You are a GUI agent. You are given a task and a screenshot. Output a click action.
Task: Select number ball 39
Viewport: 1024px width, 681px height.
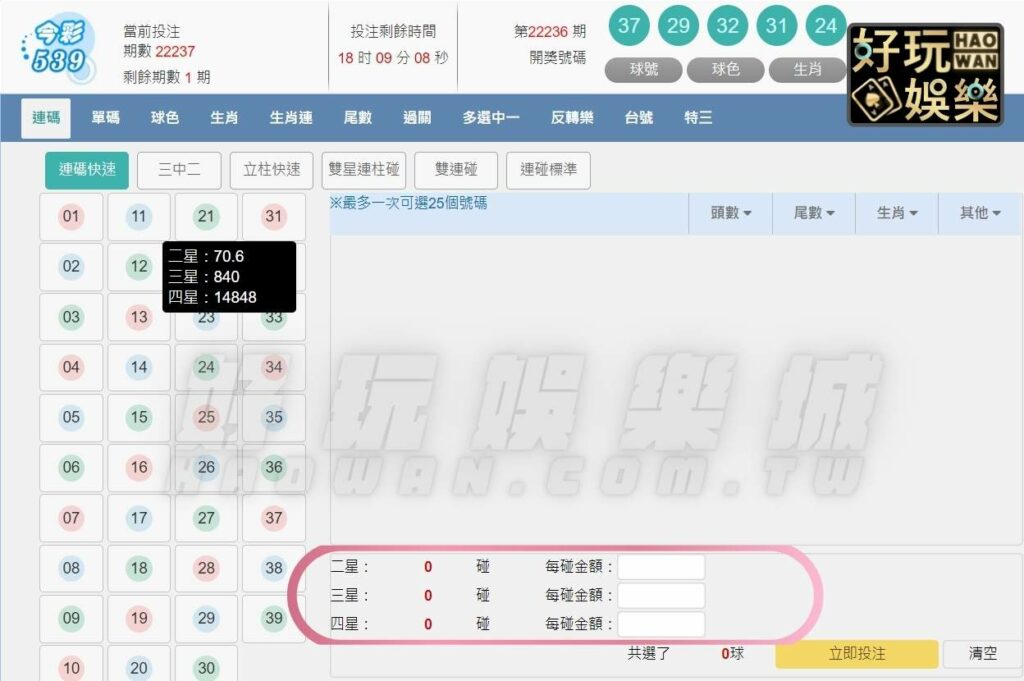(274, 619)
